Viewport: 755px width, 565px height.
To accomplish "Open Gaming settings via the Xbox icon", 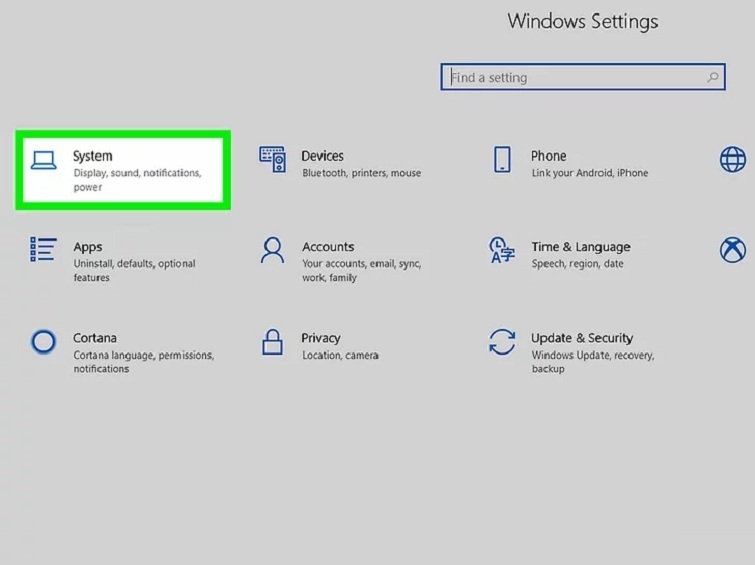I will (x=733, y=250).
